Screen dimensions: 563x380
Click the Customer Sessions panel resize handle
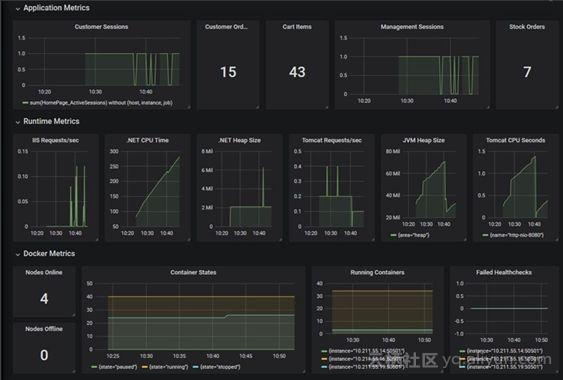[189, 107]
